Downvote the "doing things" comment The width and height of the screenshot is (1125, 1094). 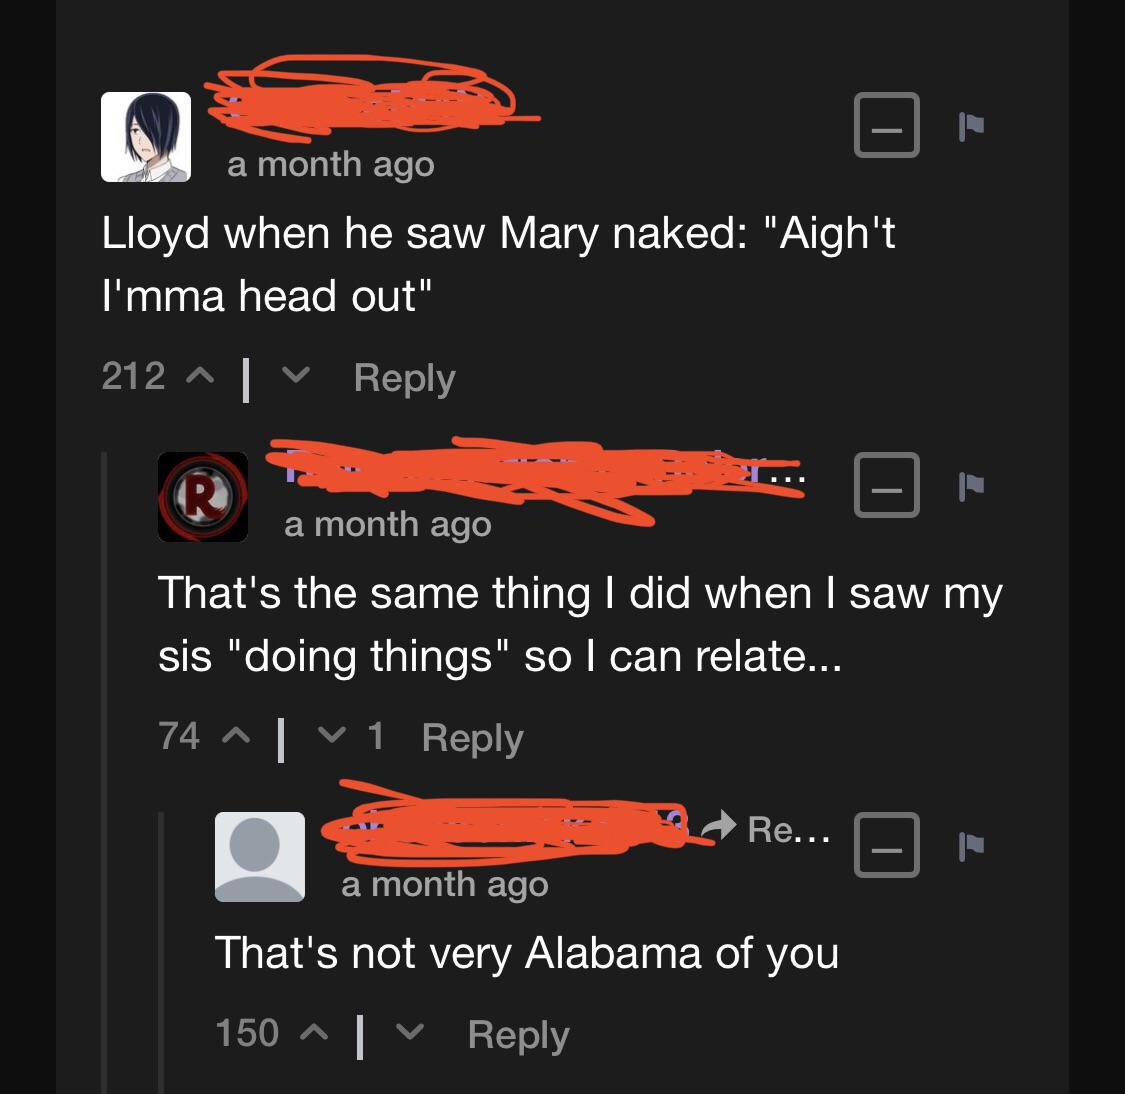pyautogui.click(x=329, y=737)
